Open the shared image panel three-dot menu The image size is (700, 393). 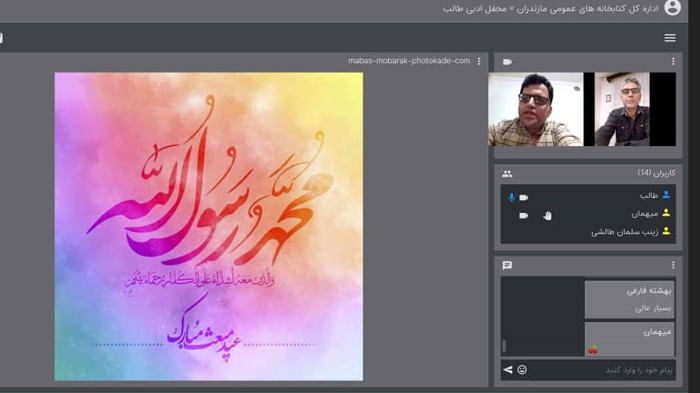479,61
